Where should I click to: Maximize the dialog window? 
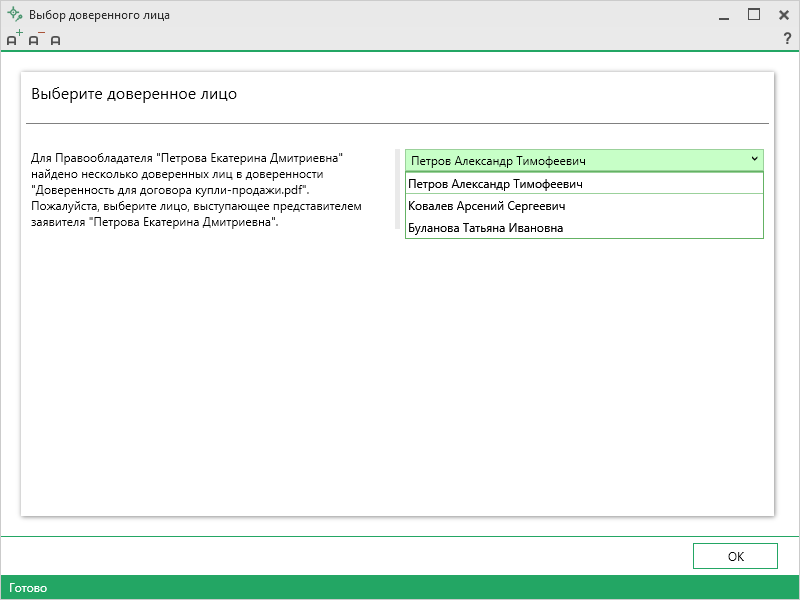click(x=754, y=15)
